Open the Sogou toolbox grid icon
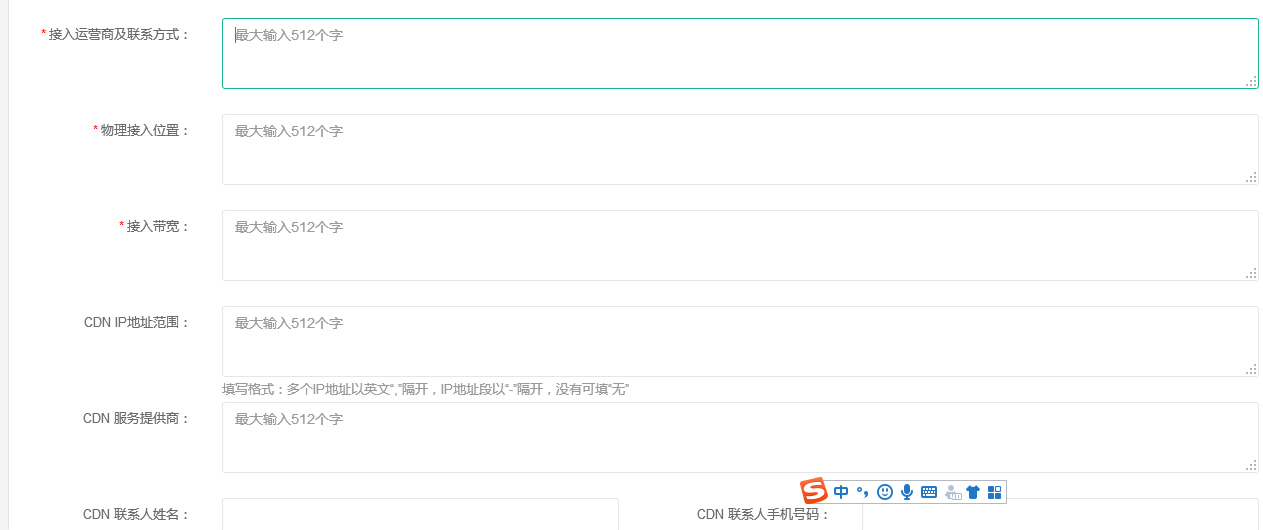 pos(994,492)
